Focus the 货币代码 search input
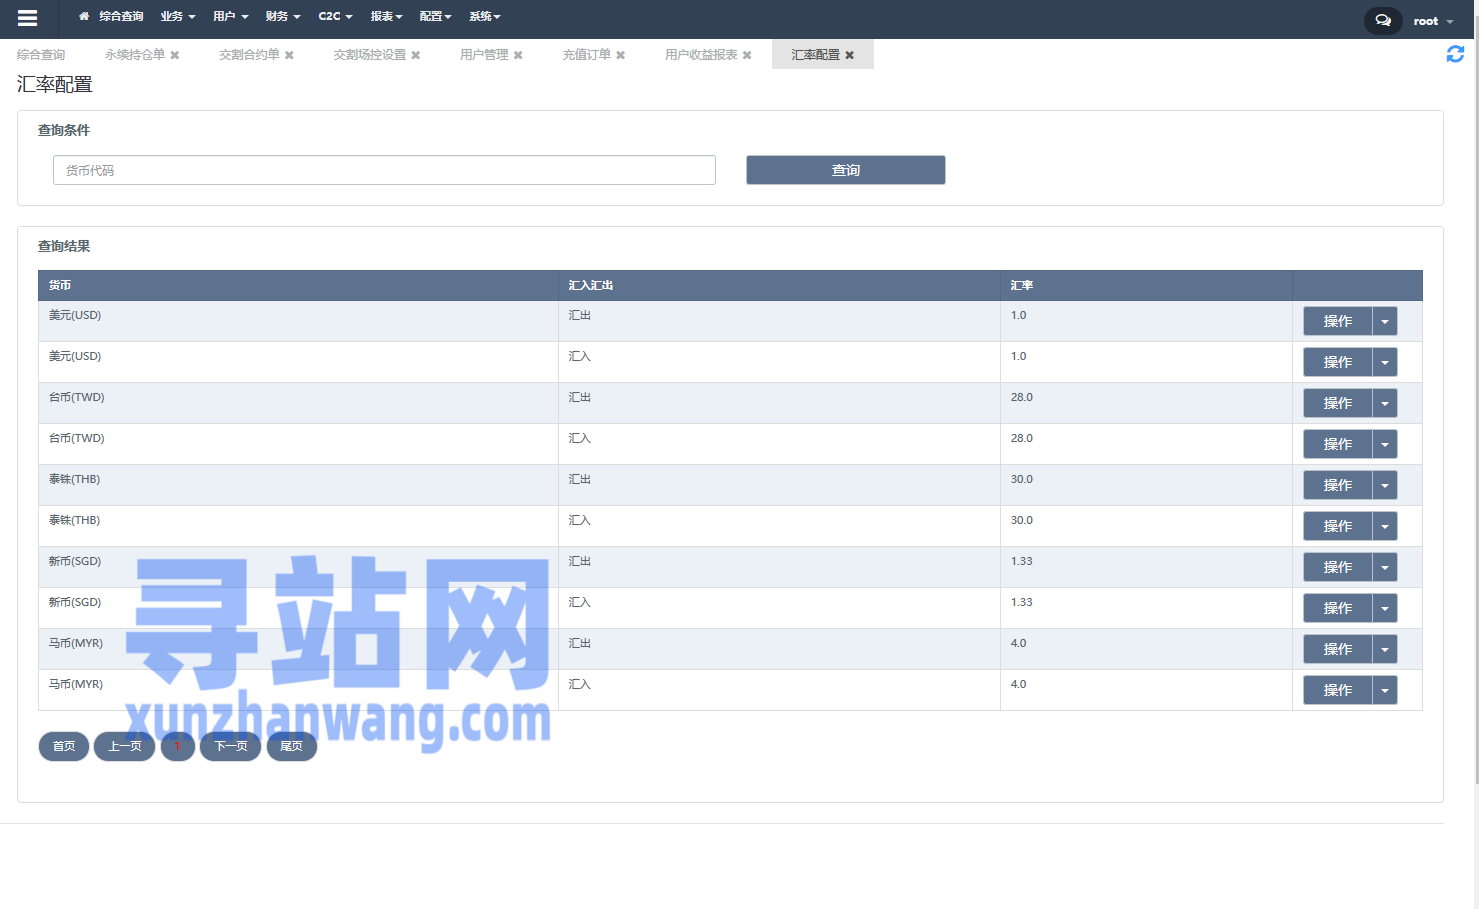This screenshot has width=1479, height=909. pos(384,170)
